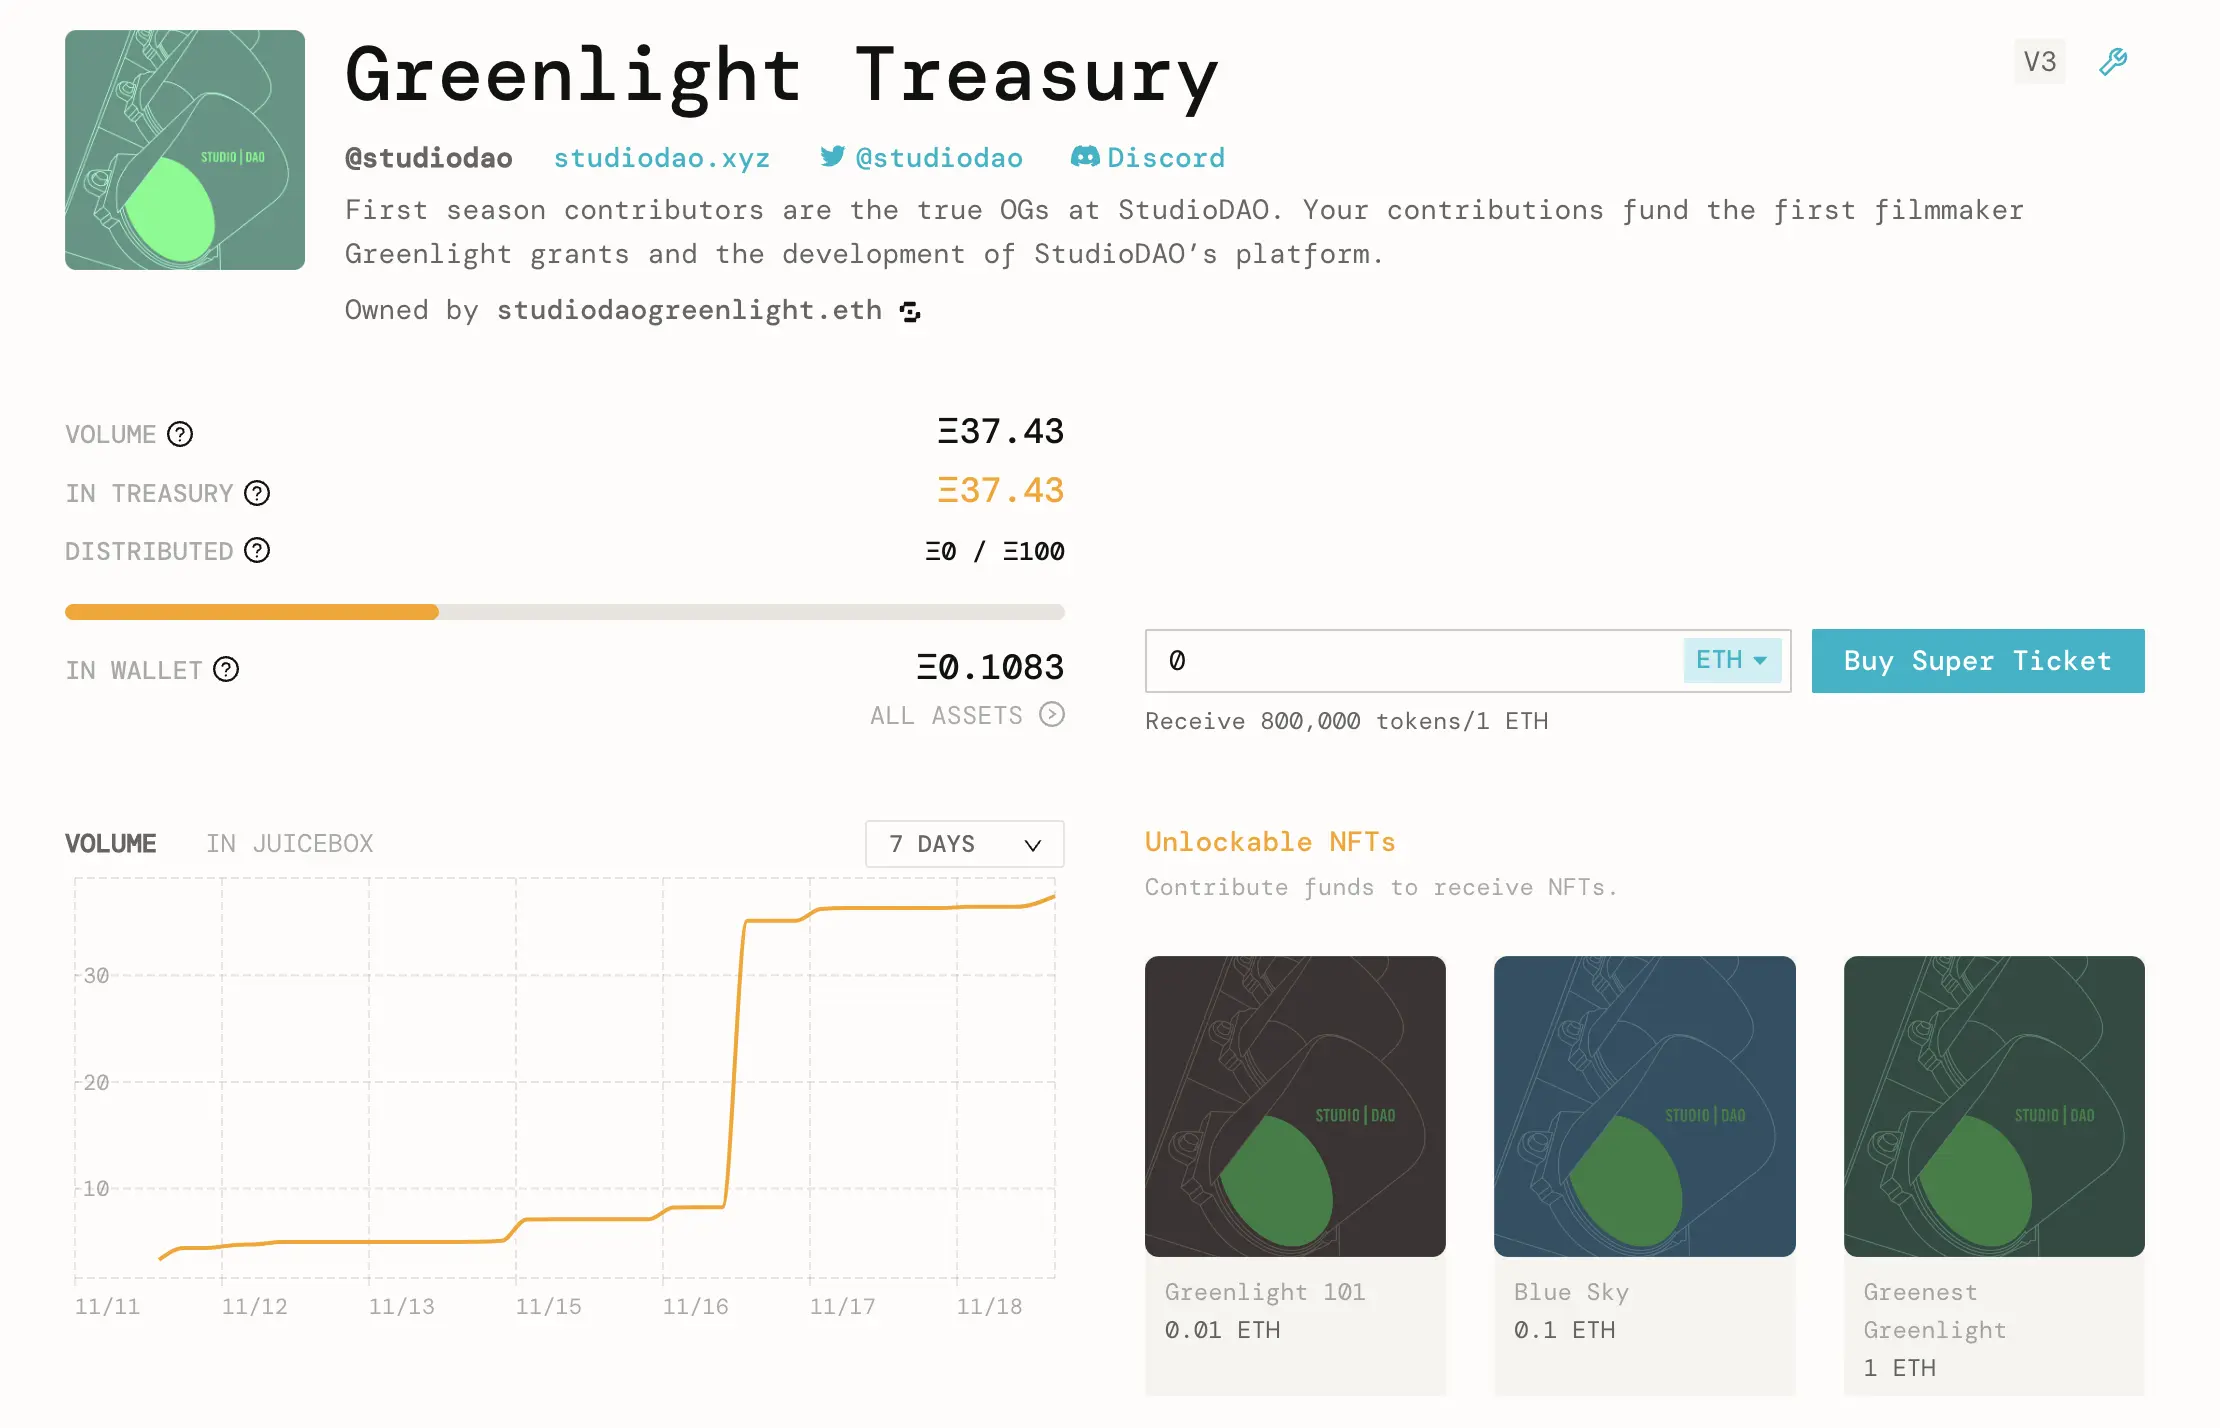Open the ETH currency dropdown

tap(1731, 660)
